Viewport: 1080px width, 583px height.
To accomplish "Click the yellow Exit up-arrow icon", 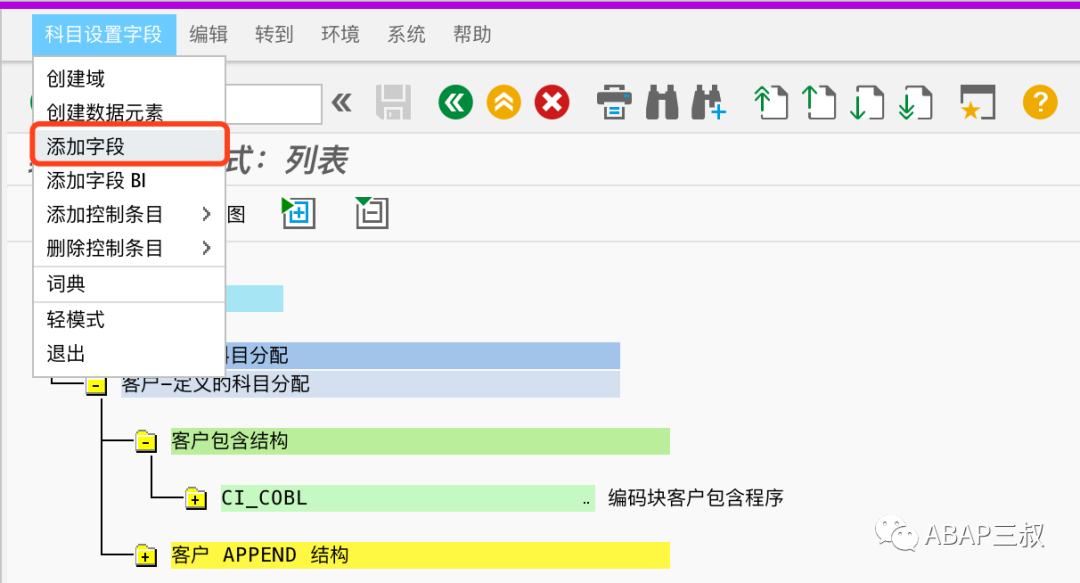I will 503,103.
